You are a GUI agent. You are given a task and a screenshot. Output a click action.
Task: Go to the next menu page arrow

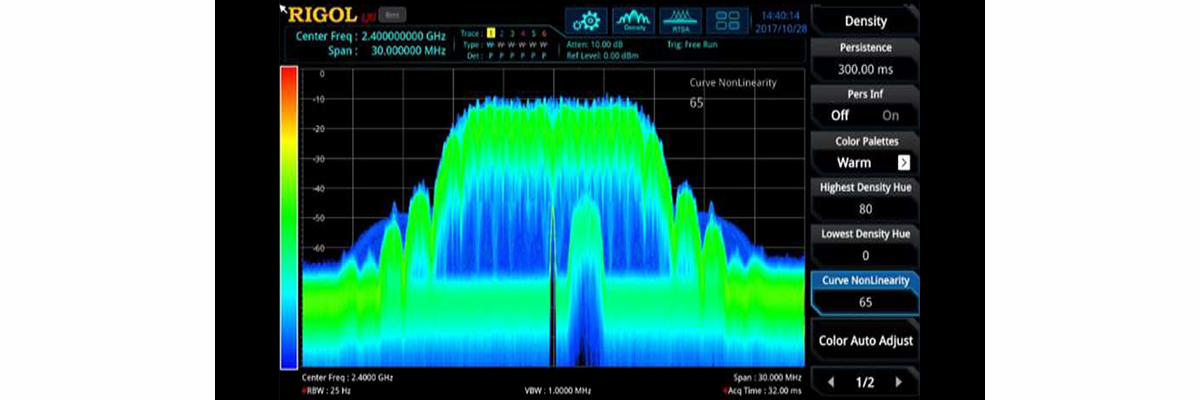(898, 382)
